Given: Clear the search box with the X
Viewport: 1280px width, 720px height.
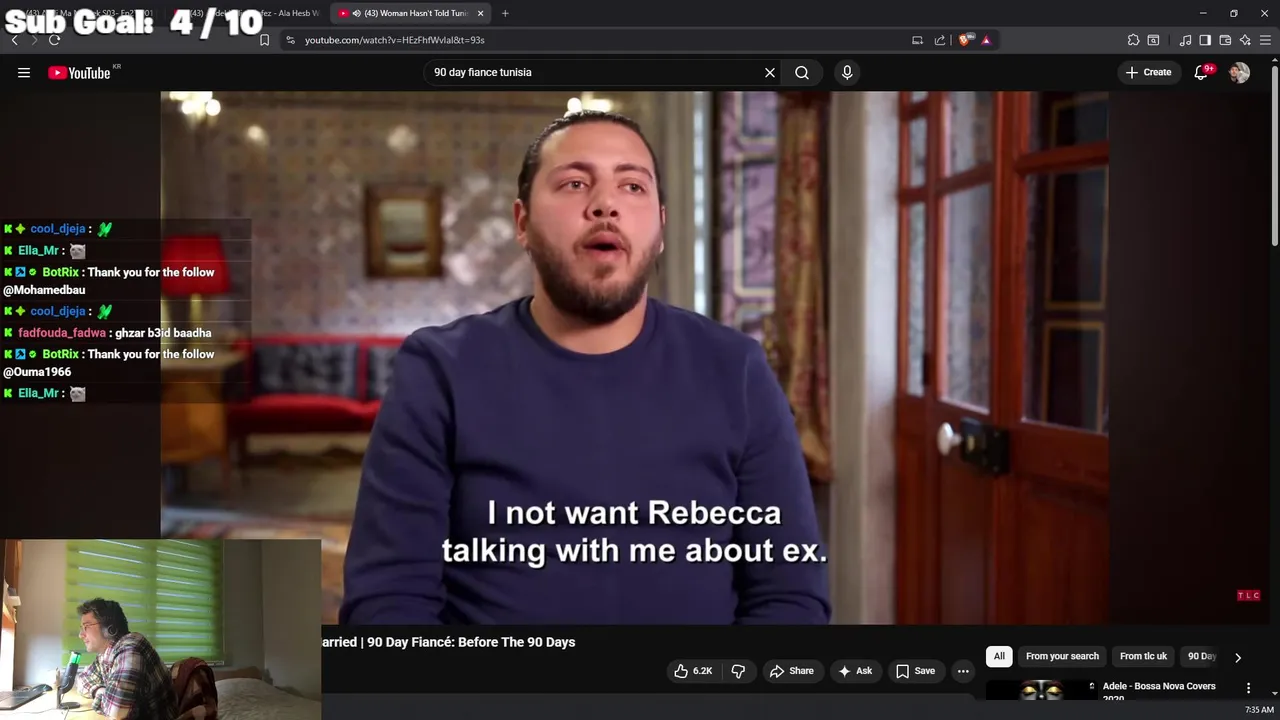Looking at the screenshot, I should [770, 72].
